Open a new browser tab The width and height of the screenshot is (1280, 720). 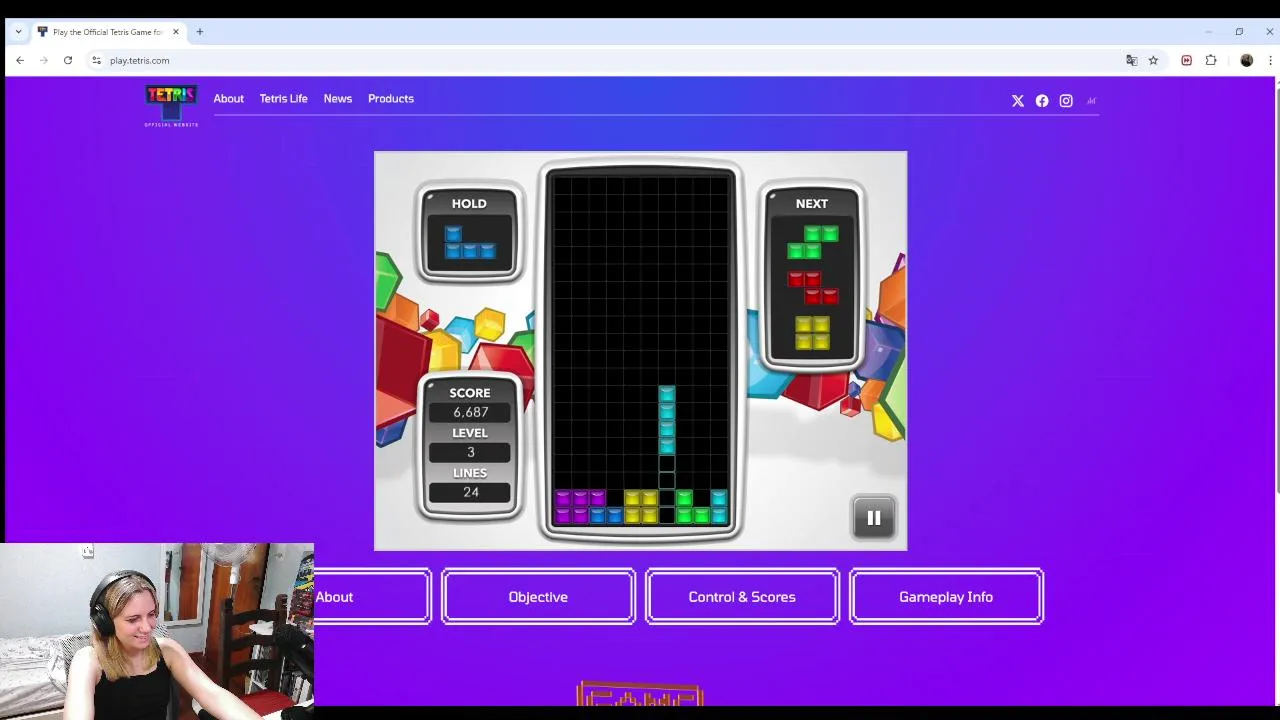200,32
